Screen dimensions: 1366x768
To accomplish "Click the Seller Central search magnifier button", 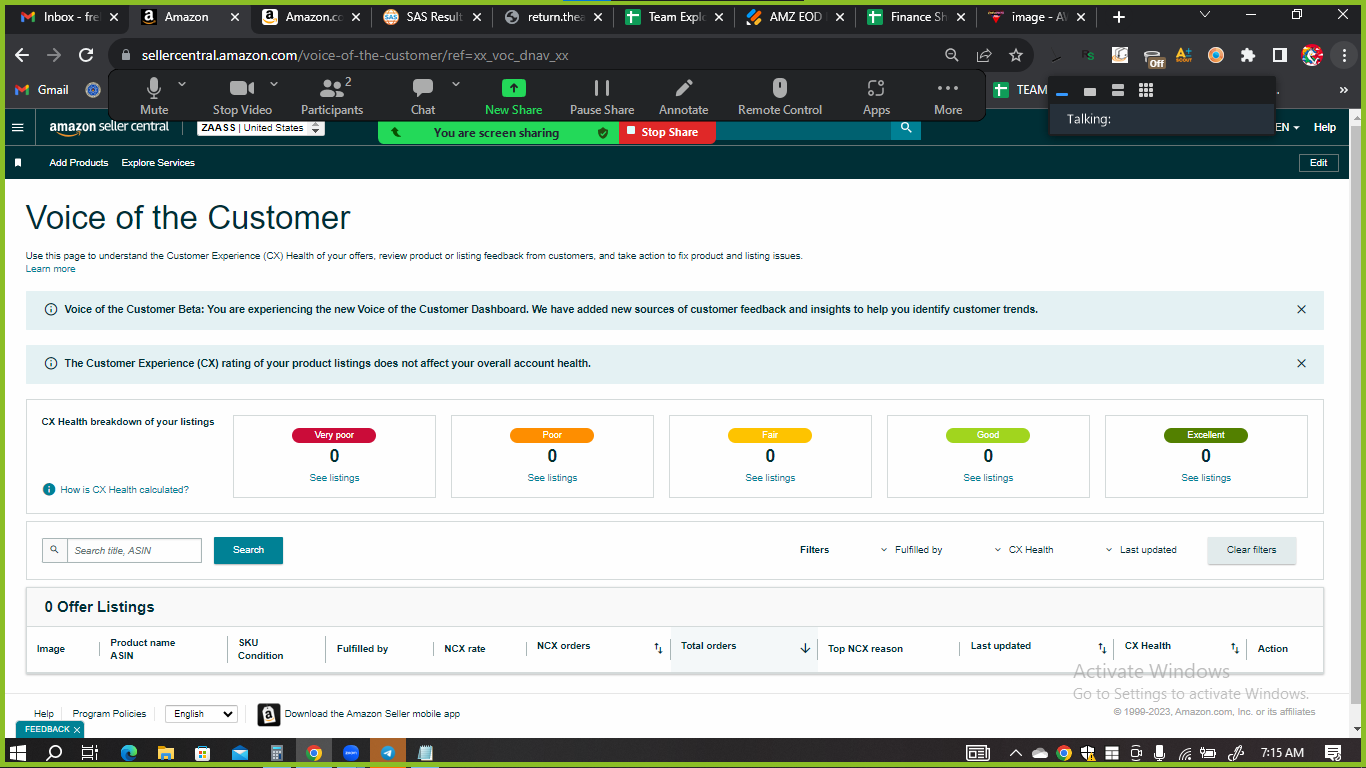I will tap(906, 128).
